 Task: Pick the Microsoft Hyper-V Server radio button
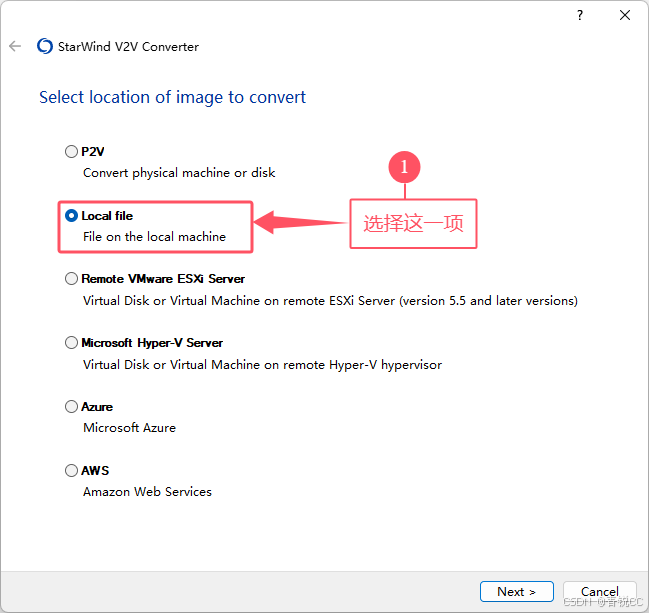71,343
